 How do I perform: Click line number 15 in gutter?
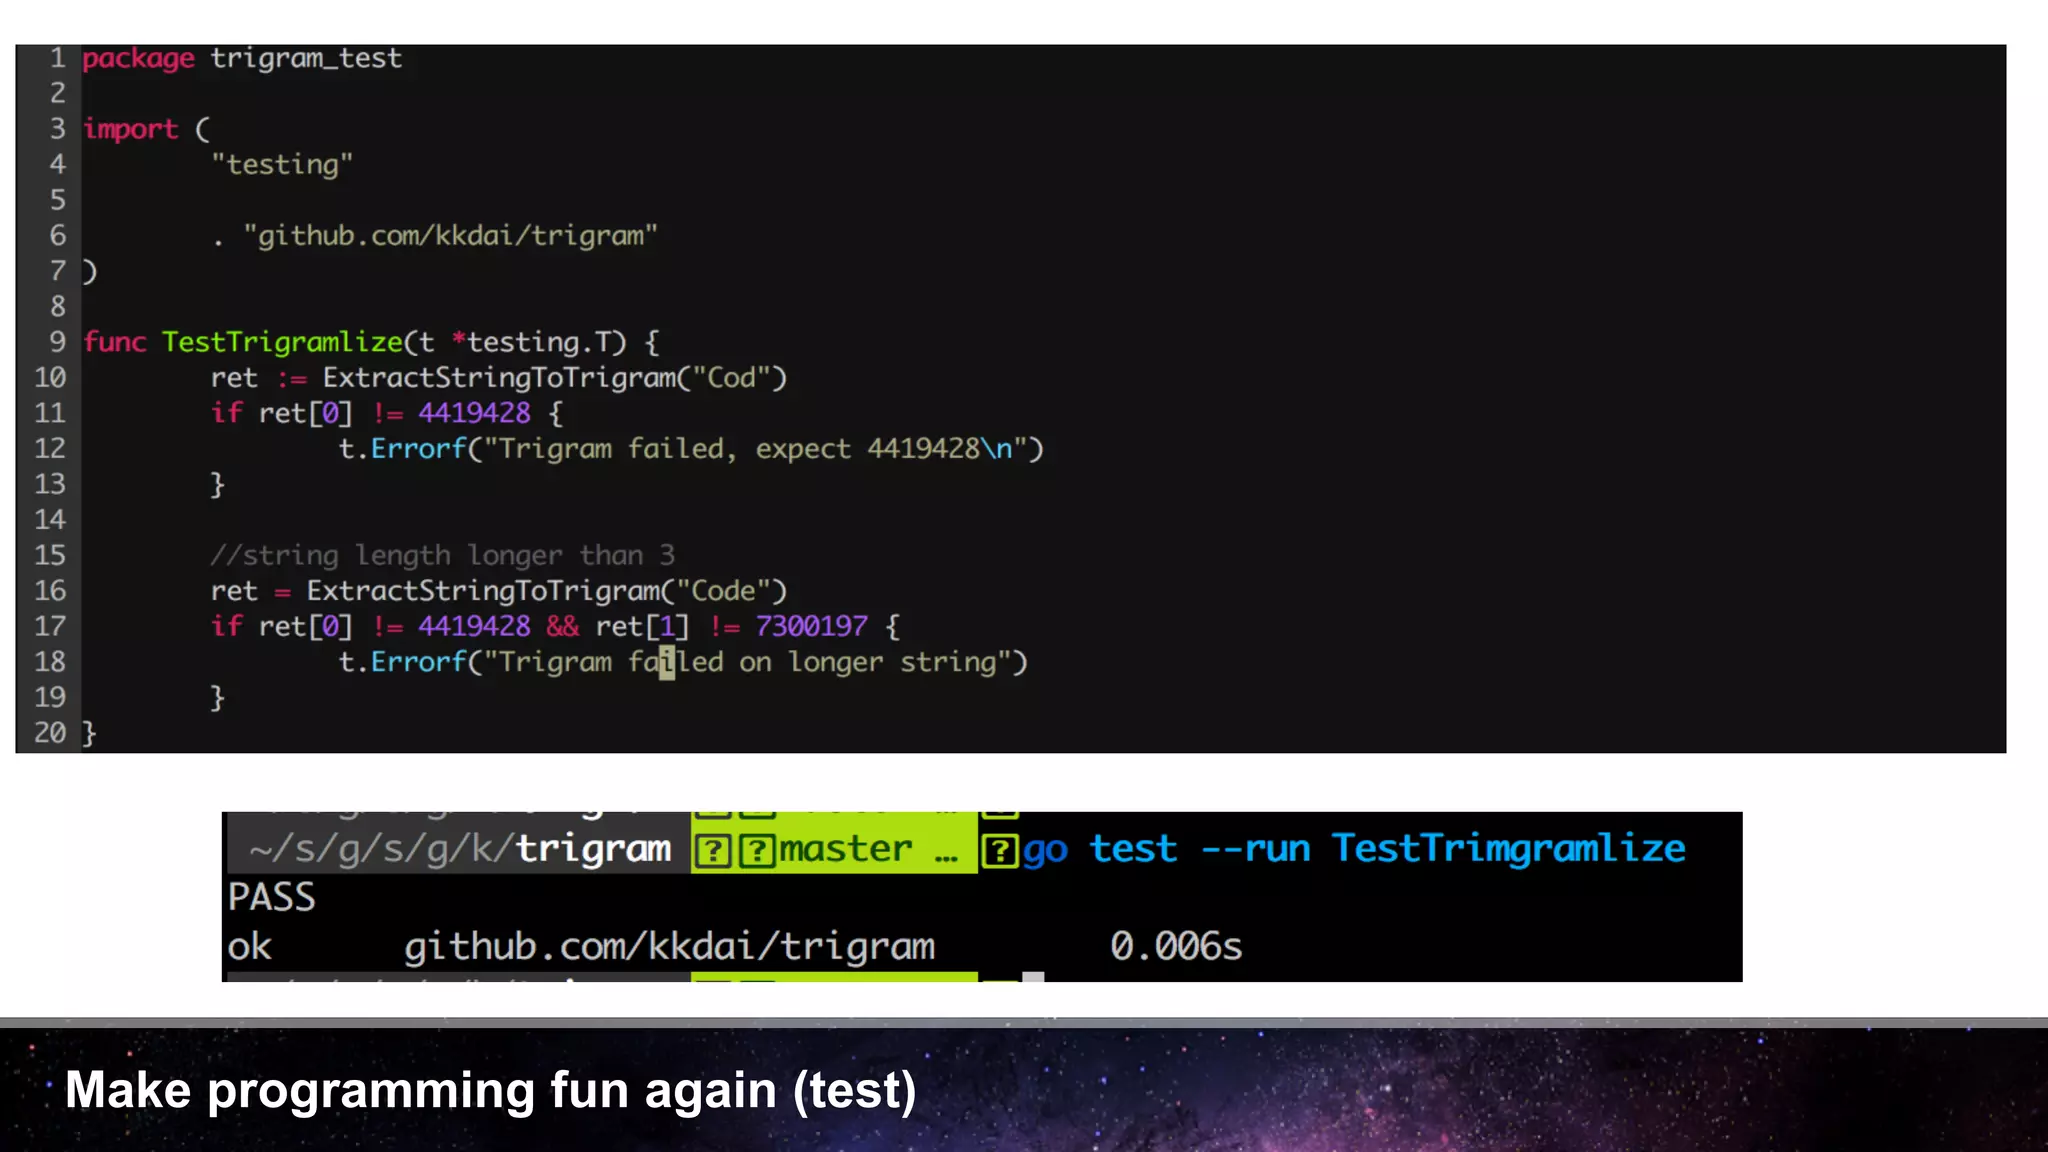(x=50, y=555)
